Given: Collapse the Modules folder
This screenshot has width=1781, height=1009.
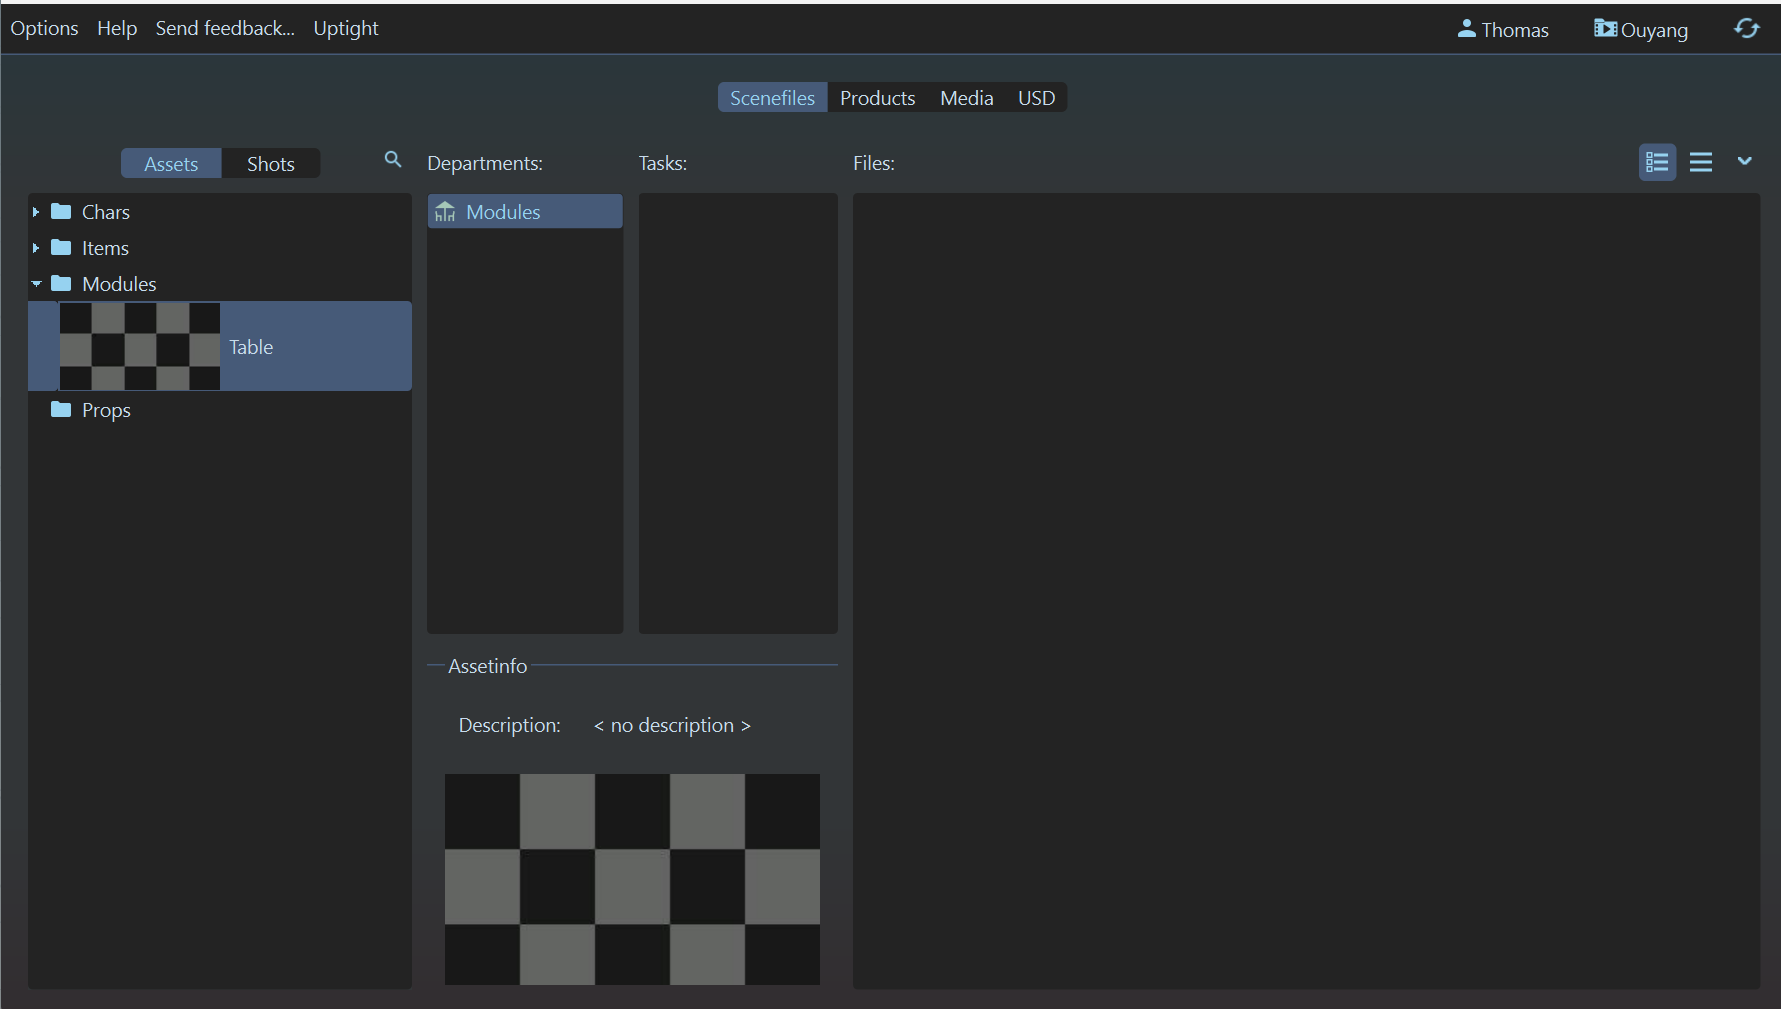Looking at the screenshot, I should [x=36, y=284].
